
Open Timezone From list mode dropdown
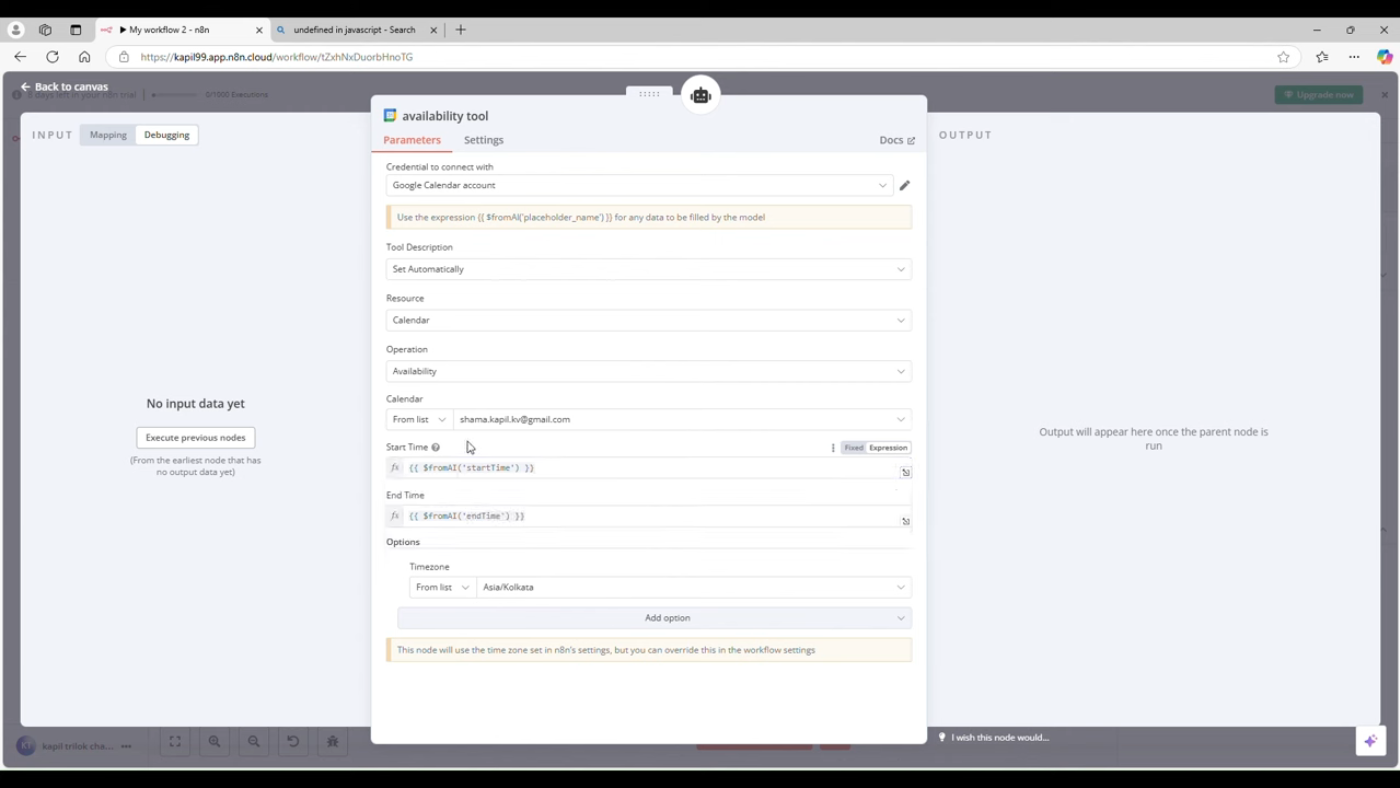[x=443, y=587]
